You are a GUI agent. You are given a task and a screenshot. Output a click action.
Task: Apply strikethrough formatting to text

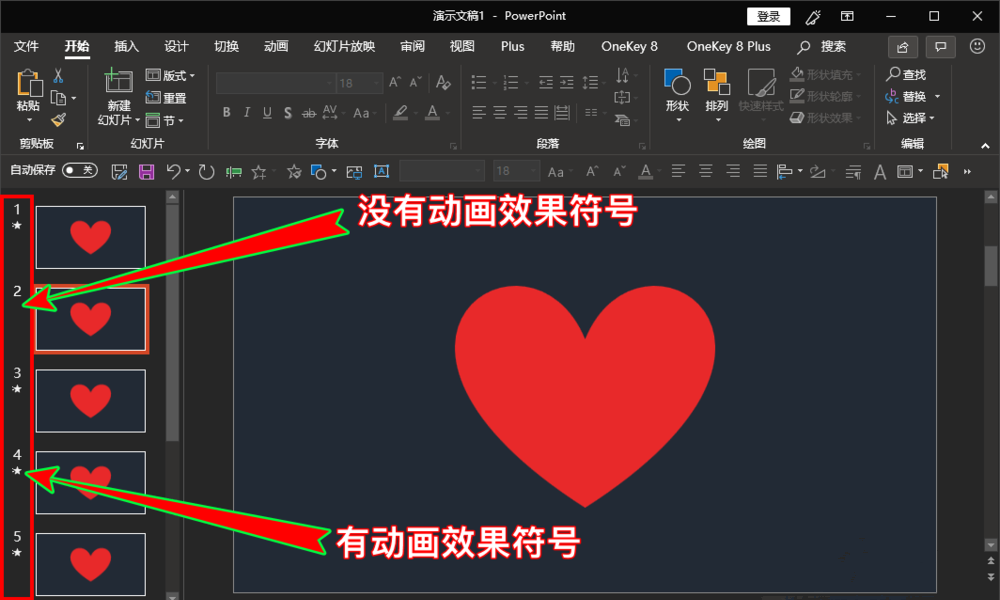pyautogui.click(x=308, y=113)
